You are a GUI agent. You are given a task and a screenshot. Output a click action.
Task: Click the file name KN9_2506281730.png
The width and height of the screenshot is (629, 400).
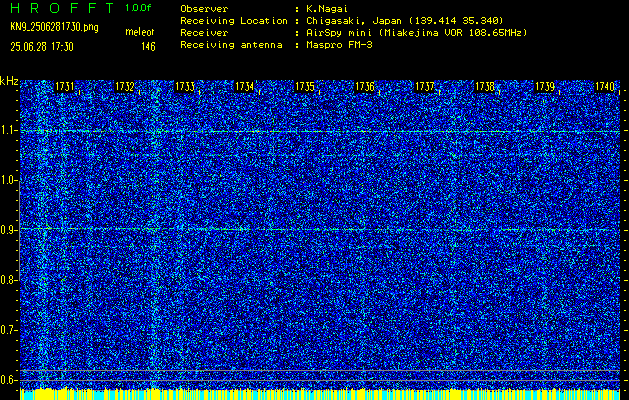coord(54,27)
